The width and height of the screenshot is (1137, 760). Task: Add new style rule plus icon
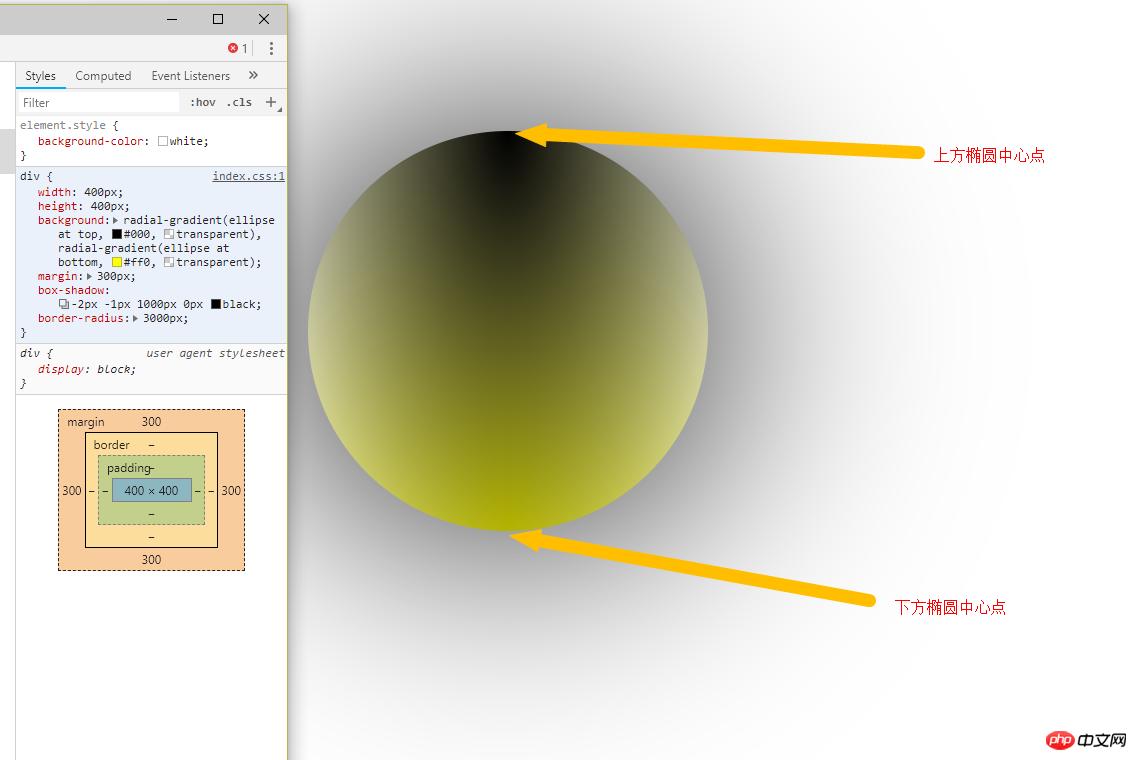click(271, 102)
